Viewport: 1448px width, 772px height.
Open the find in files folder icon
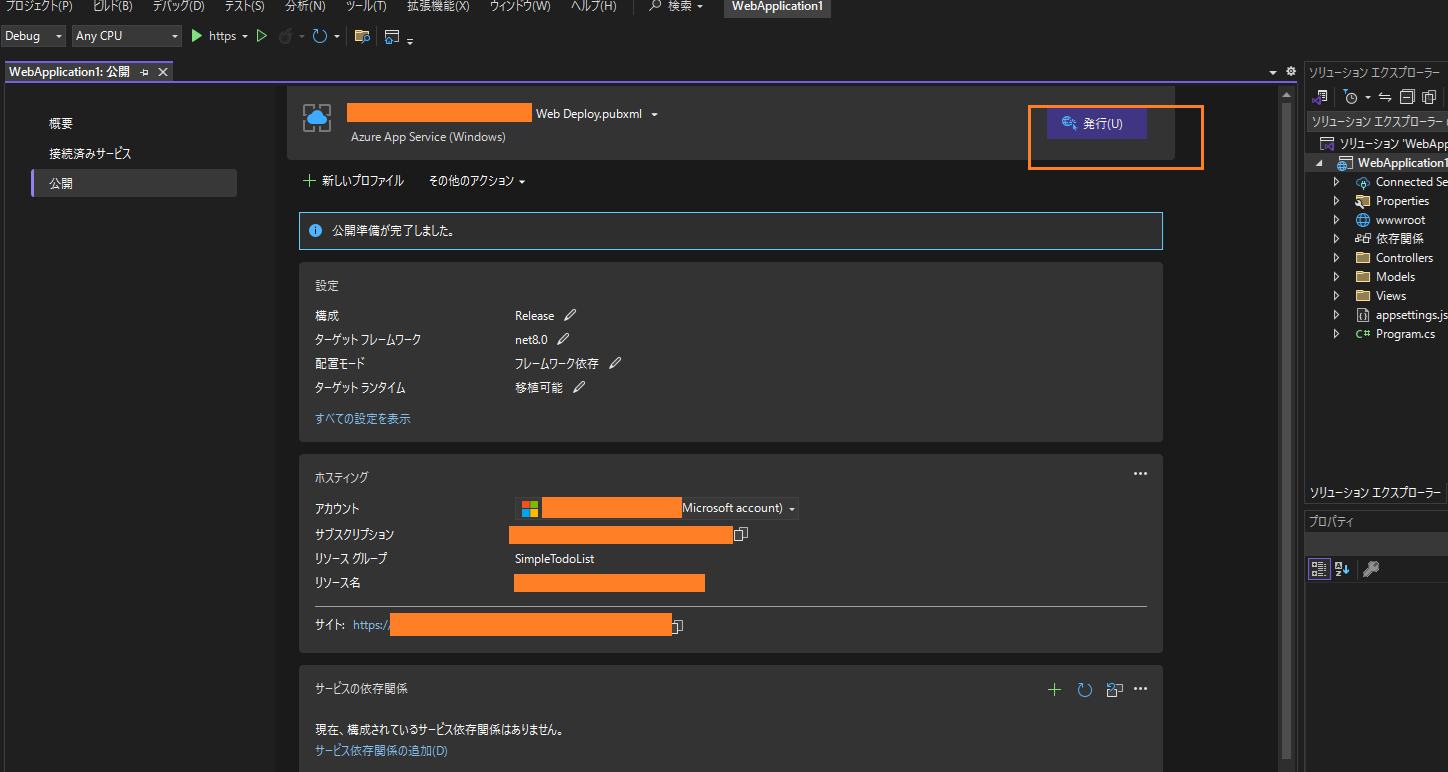click(362, 36)
